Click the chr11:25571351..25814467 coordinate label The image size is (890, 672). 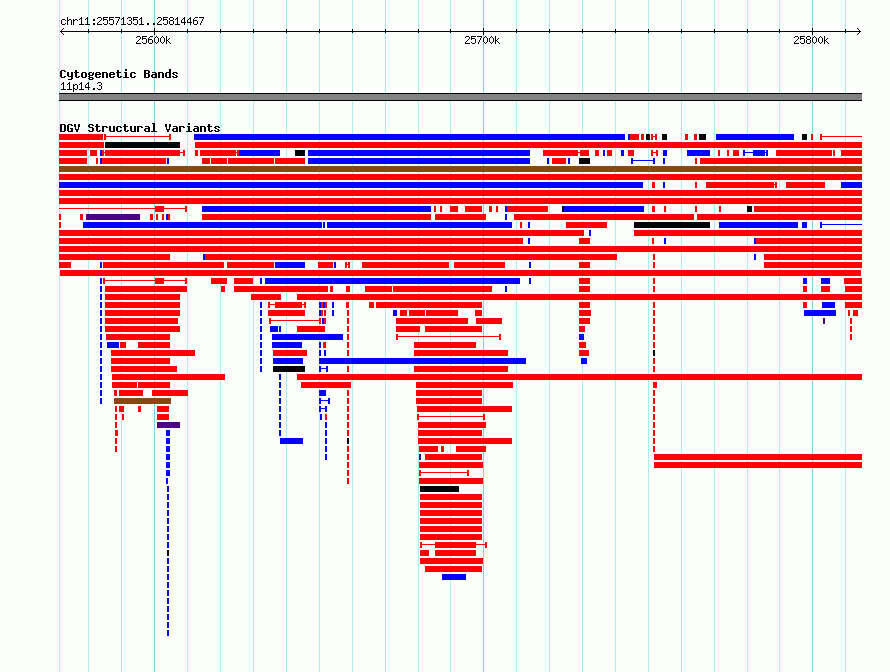[x=132, y=21]
